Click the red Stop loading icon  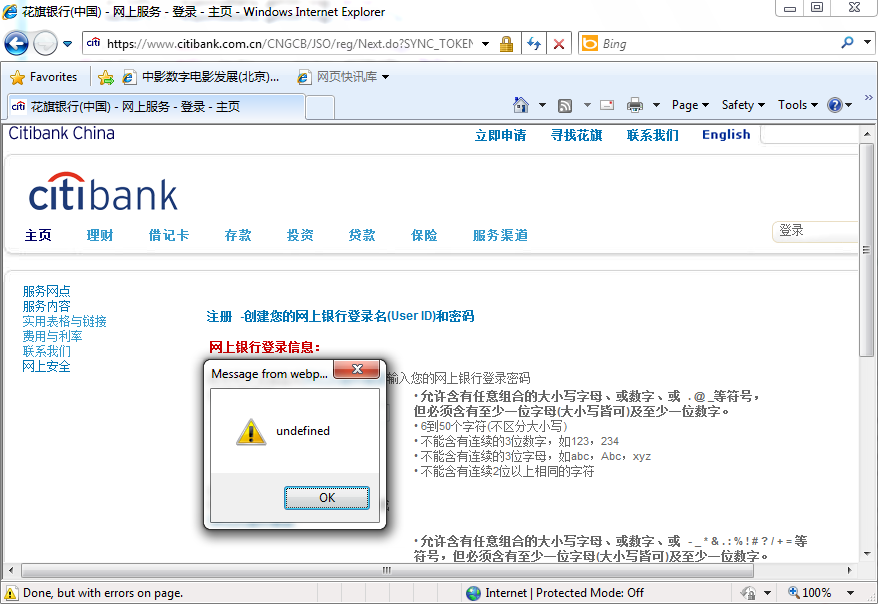click(x=558, y=44)
